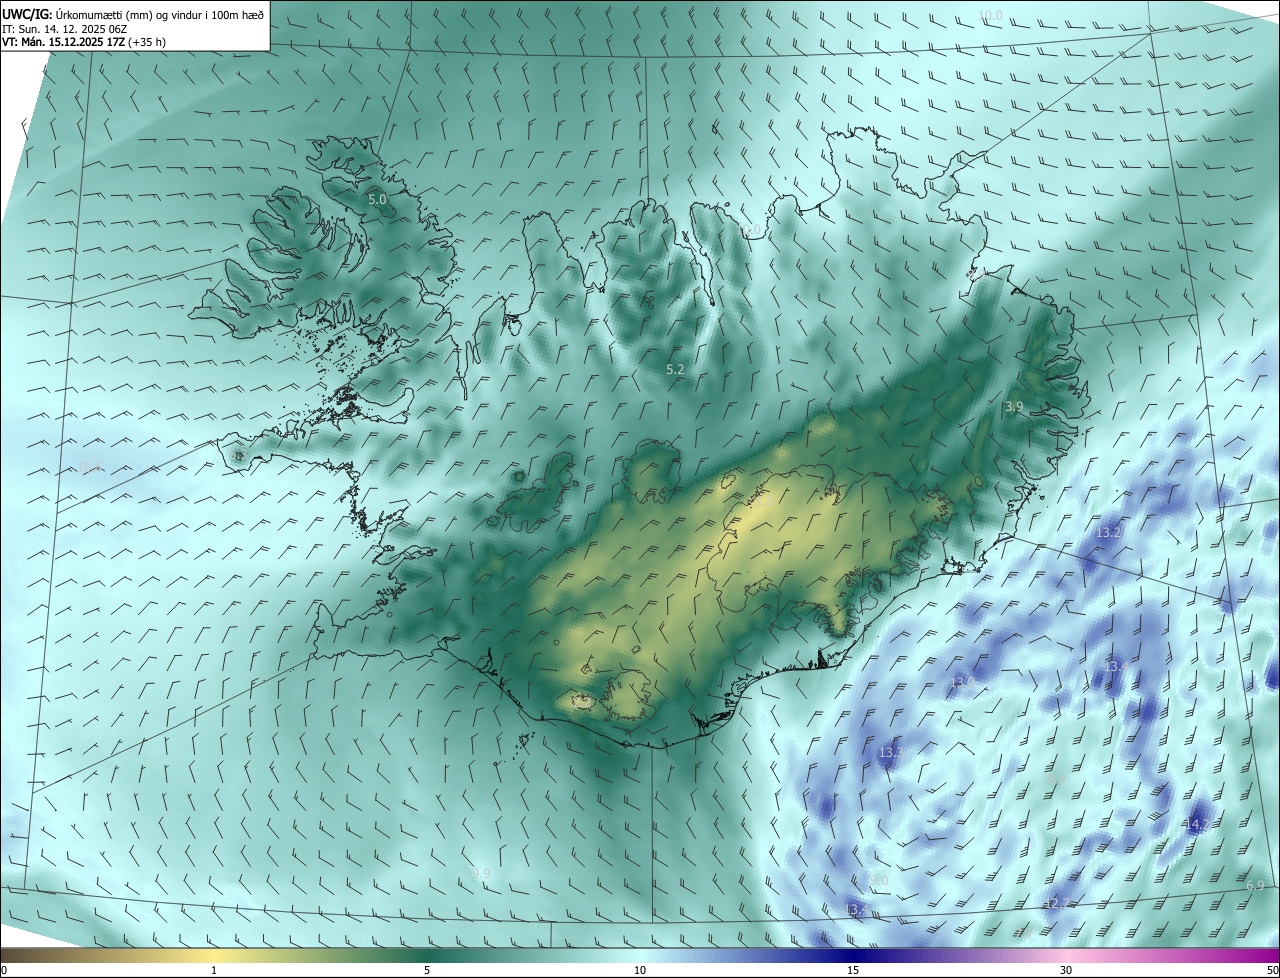Click the 13.3 value label on the map
This screenshot has width=1280, height=978.
[x=891, y=752]
